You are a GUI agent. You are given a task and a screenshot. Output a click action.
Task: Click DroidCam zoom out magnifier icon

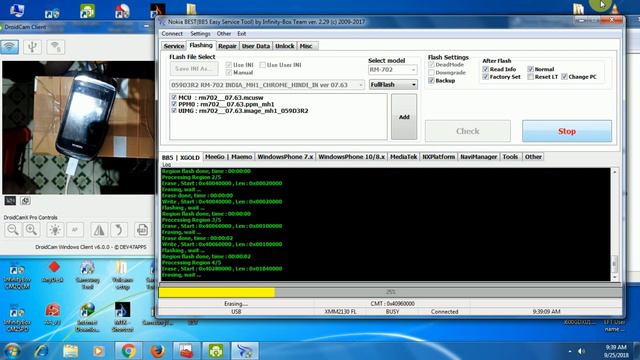12,230
